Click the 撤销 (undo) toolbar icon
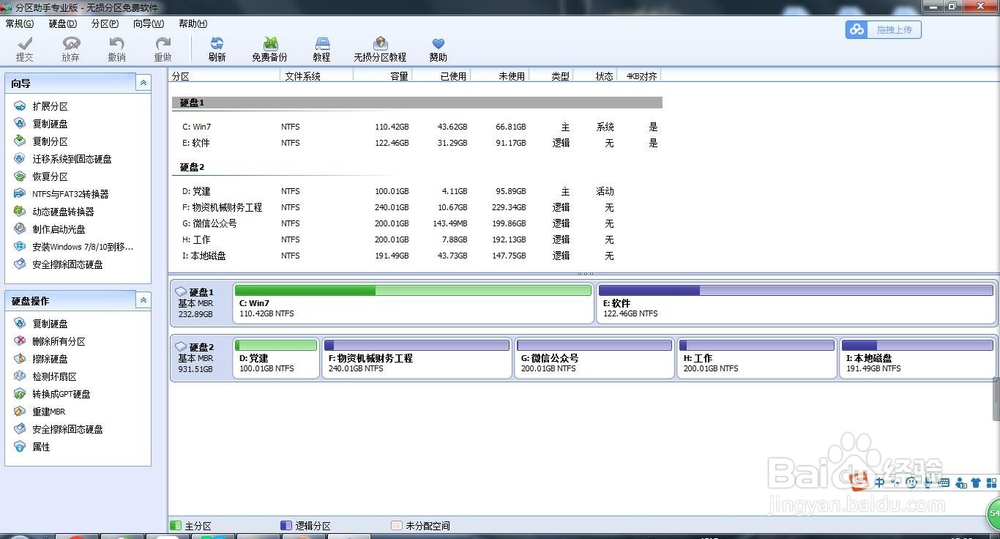1000x539 pixels. tap(116, 43)
